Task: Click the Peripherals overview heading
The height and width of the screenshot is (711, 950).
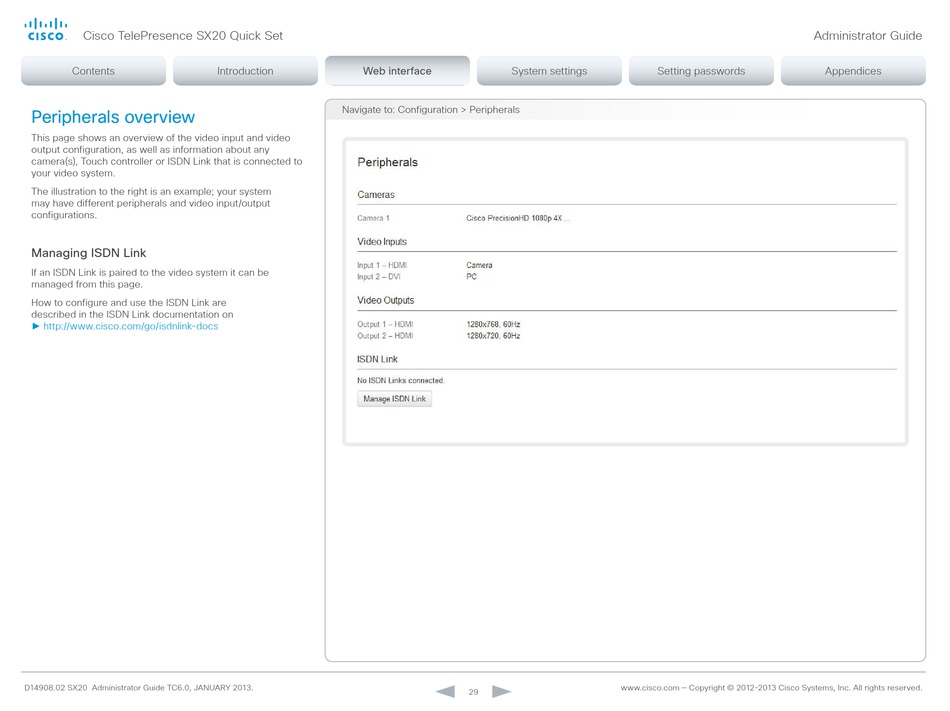Action: coord(113,117)
